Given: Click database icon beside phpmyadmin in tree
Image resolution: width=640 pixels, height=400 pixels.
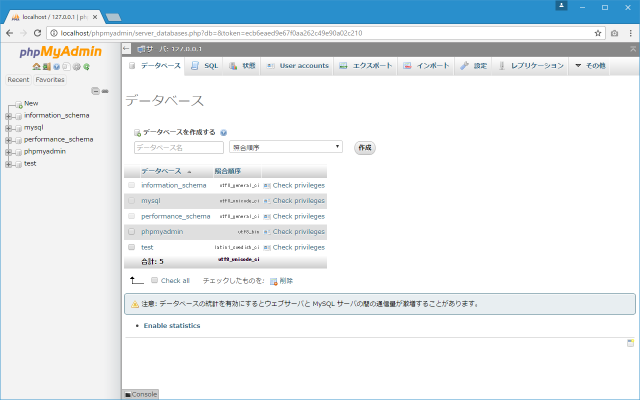Looking at the screenshot, I should tap(18, 152).
